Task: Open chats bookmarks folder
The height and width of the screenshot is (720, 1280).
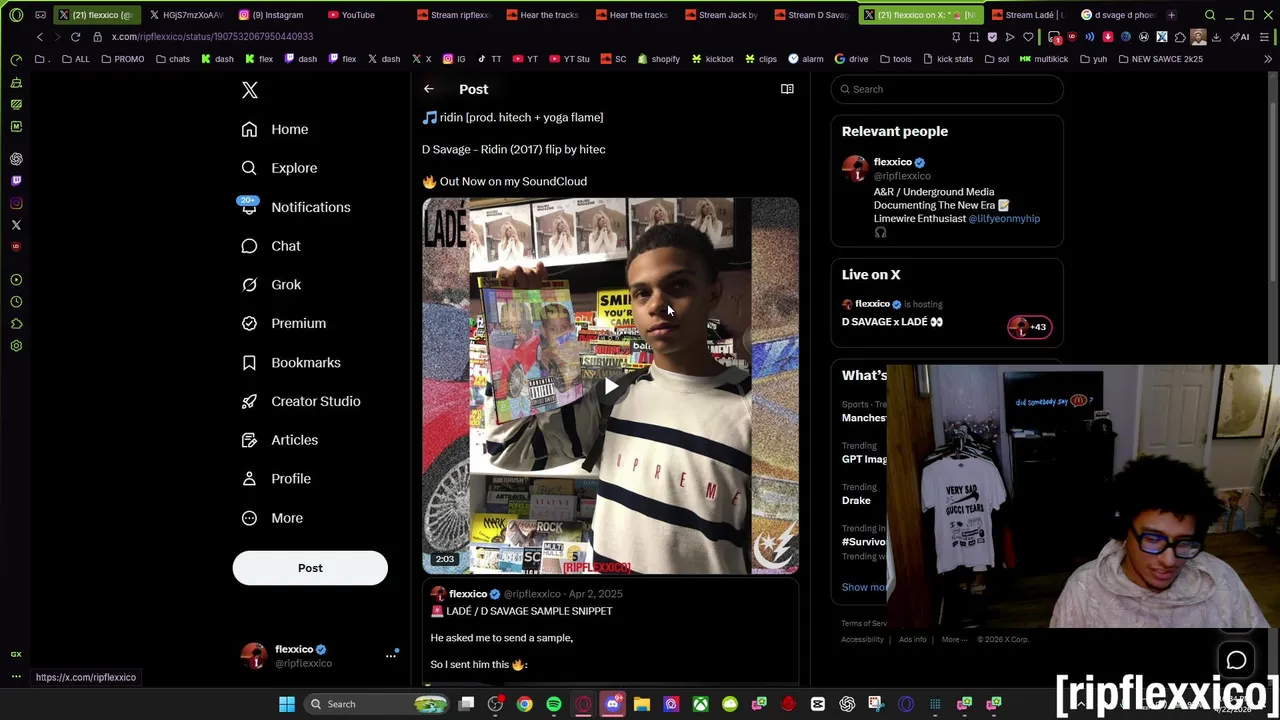Action: [x=172, y=59]
